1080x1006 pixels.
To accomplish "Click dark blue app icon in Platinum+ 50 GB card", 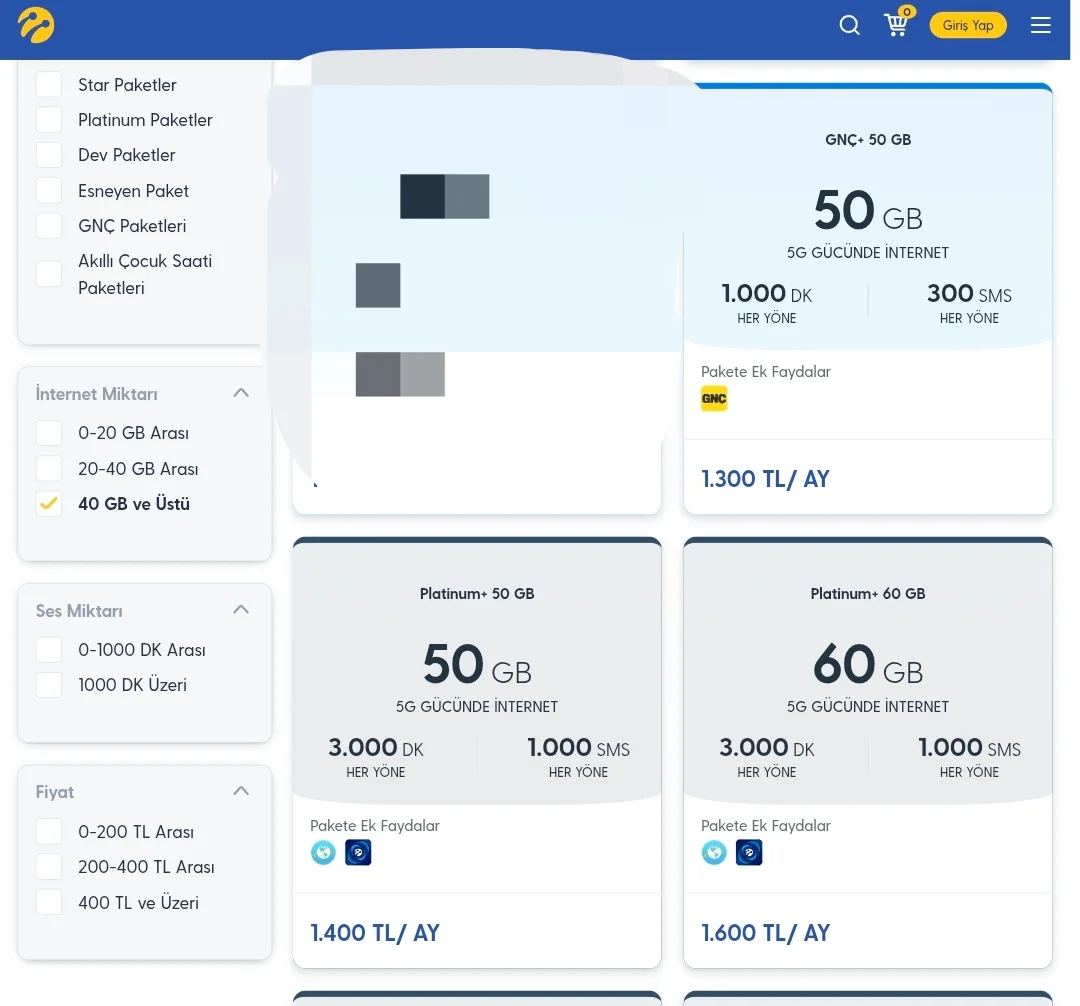I will [357, 852].
